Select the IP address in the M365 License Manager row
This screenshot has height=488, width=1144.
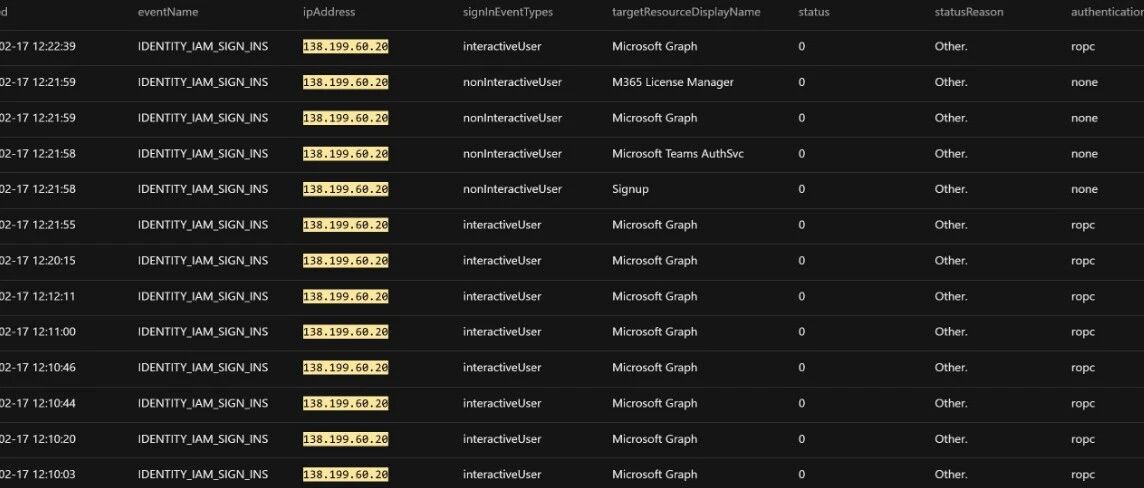click(x=345, y=82)
